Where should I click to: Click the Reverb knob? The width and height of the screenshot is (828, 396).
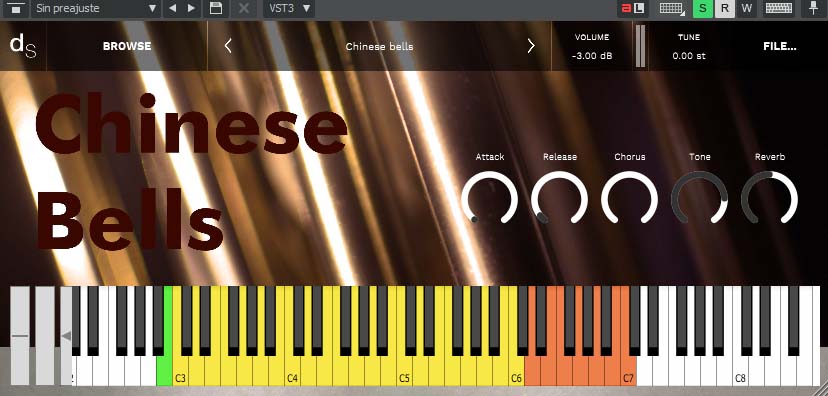coord(769,198)
